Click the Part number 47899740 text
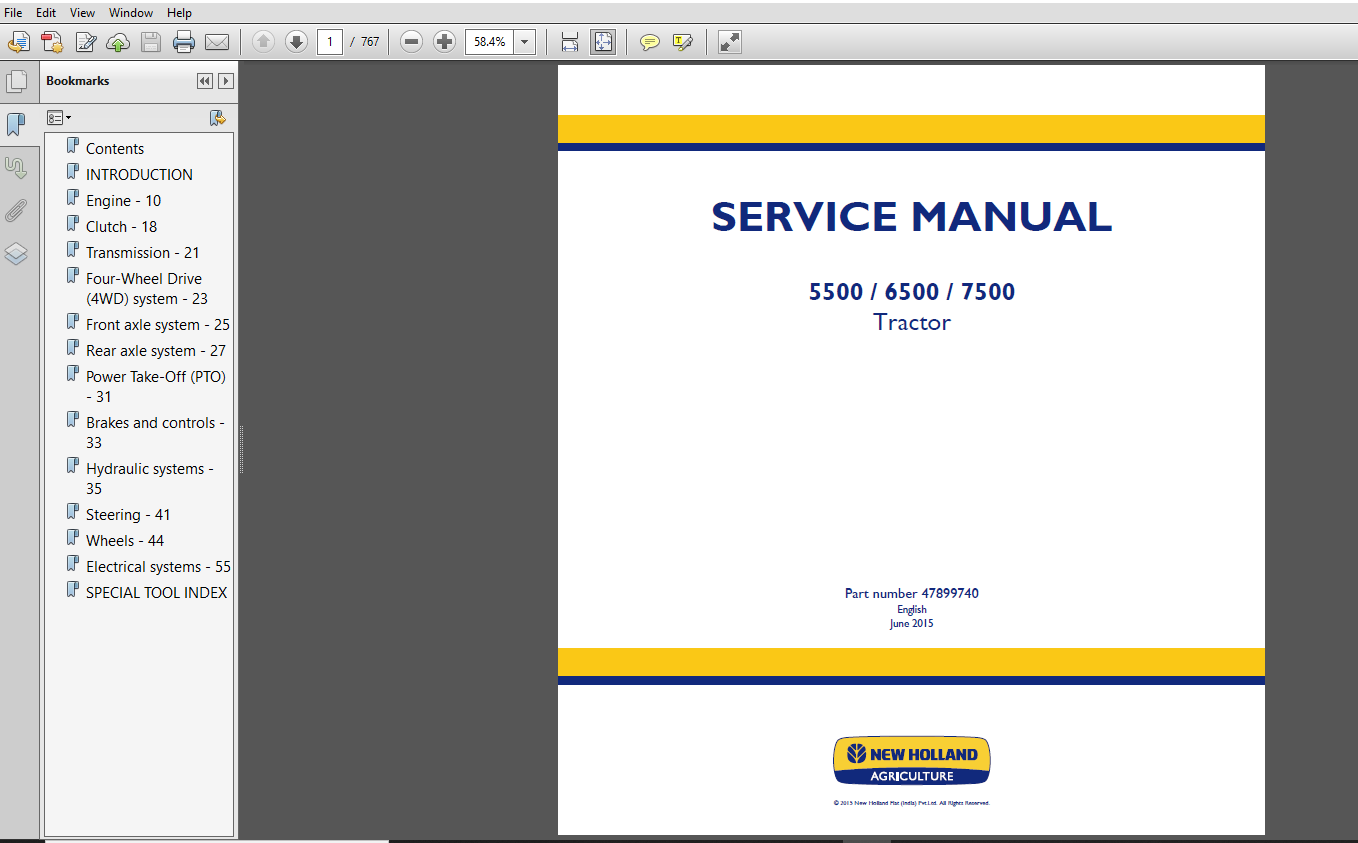Viewport: 1358px width, 843px height. pos(911,593)
